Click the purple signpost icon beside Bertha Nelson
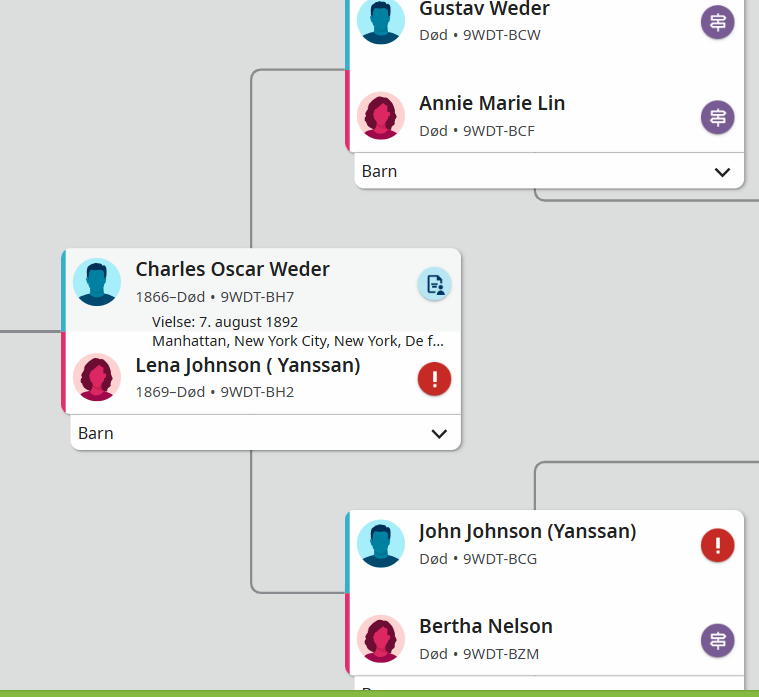The image size is (759, 697). click(x=717, y=640)
